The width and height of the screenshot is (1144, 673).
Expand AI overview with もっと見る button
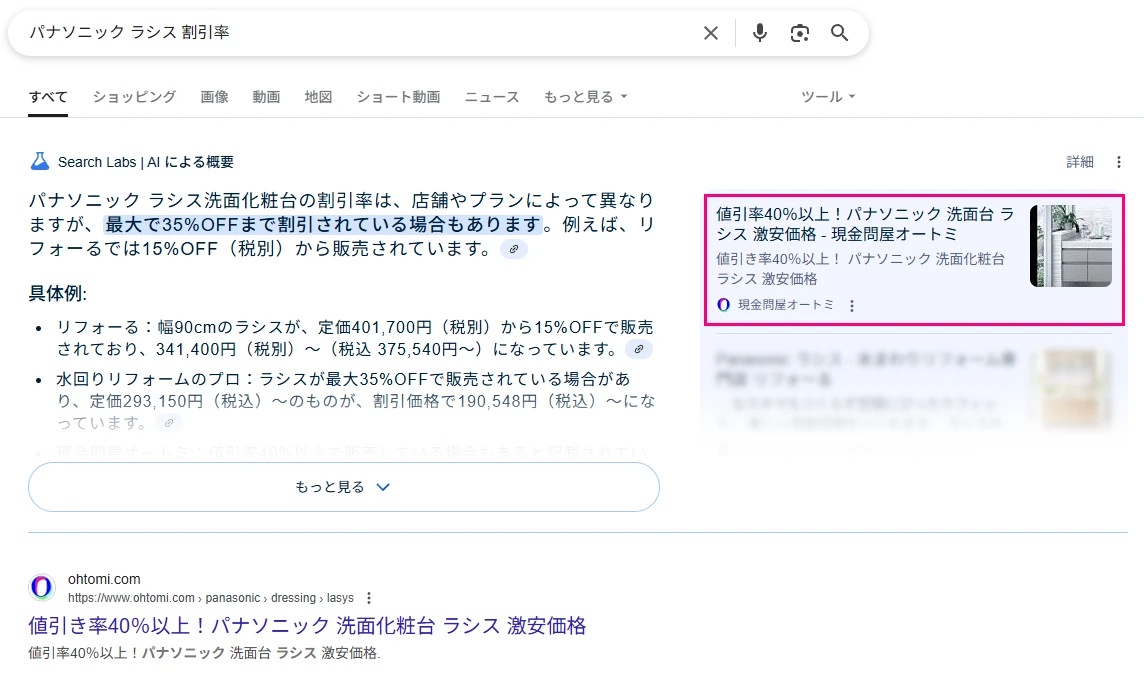coord(344,487)
